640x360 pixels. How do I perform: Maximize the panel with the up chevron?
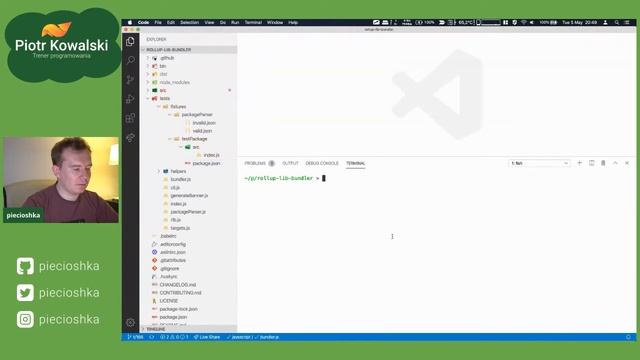[615, 163]
